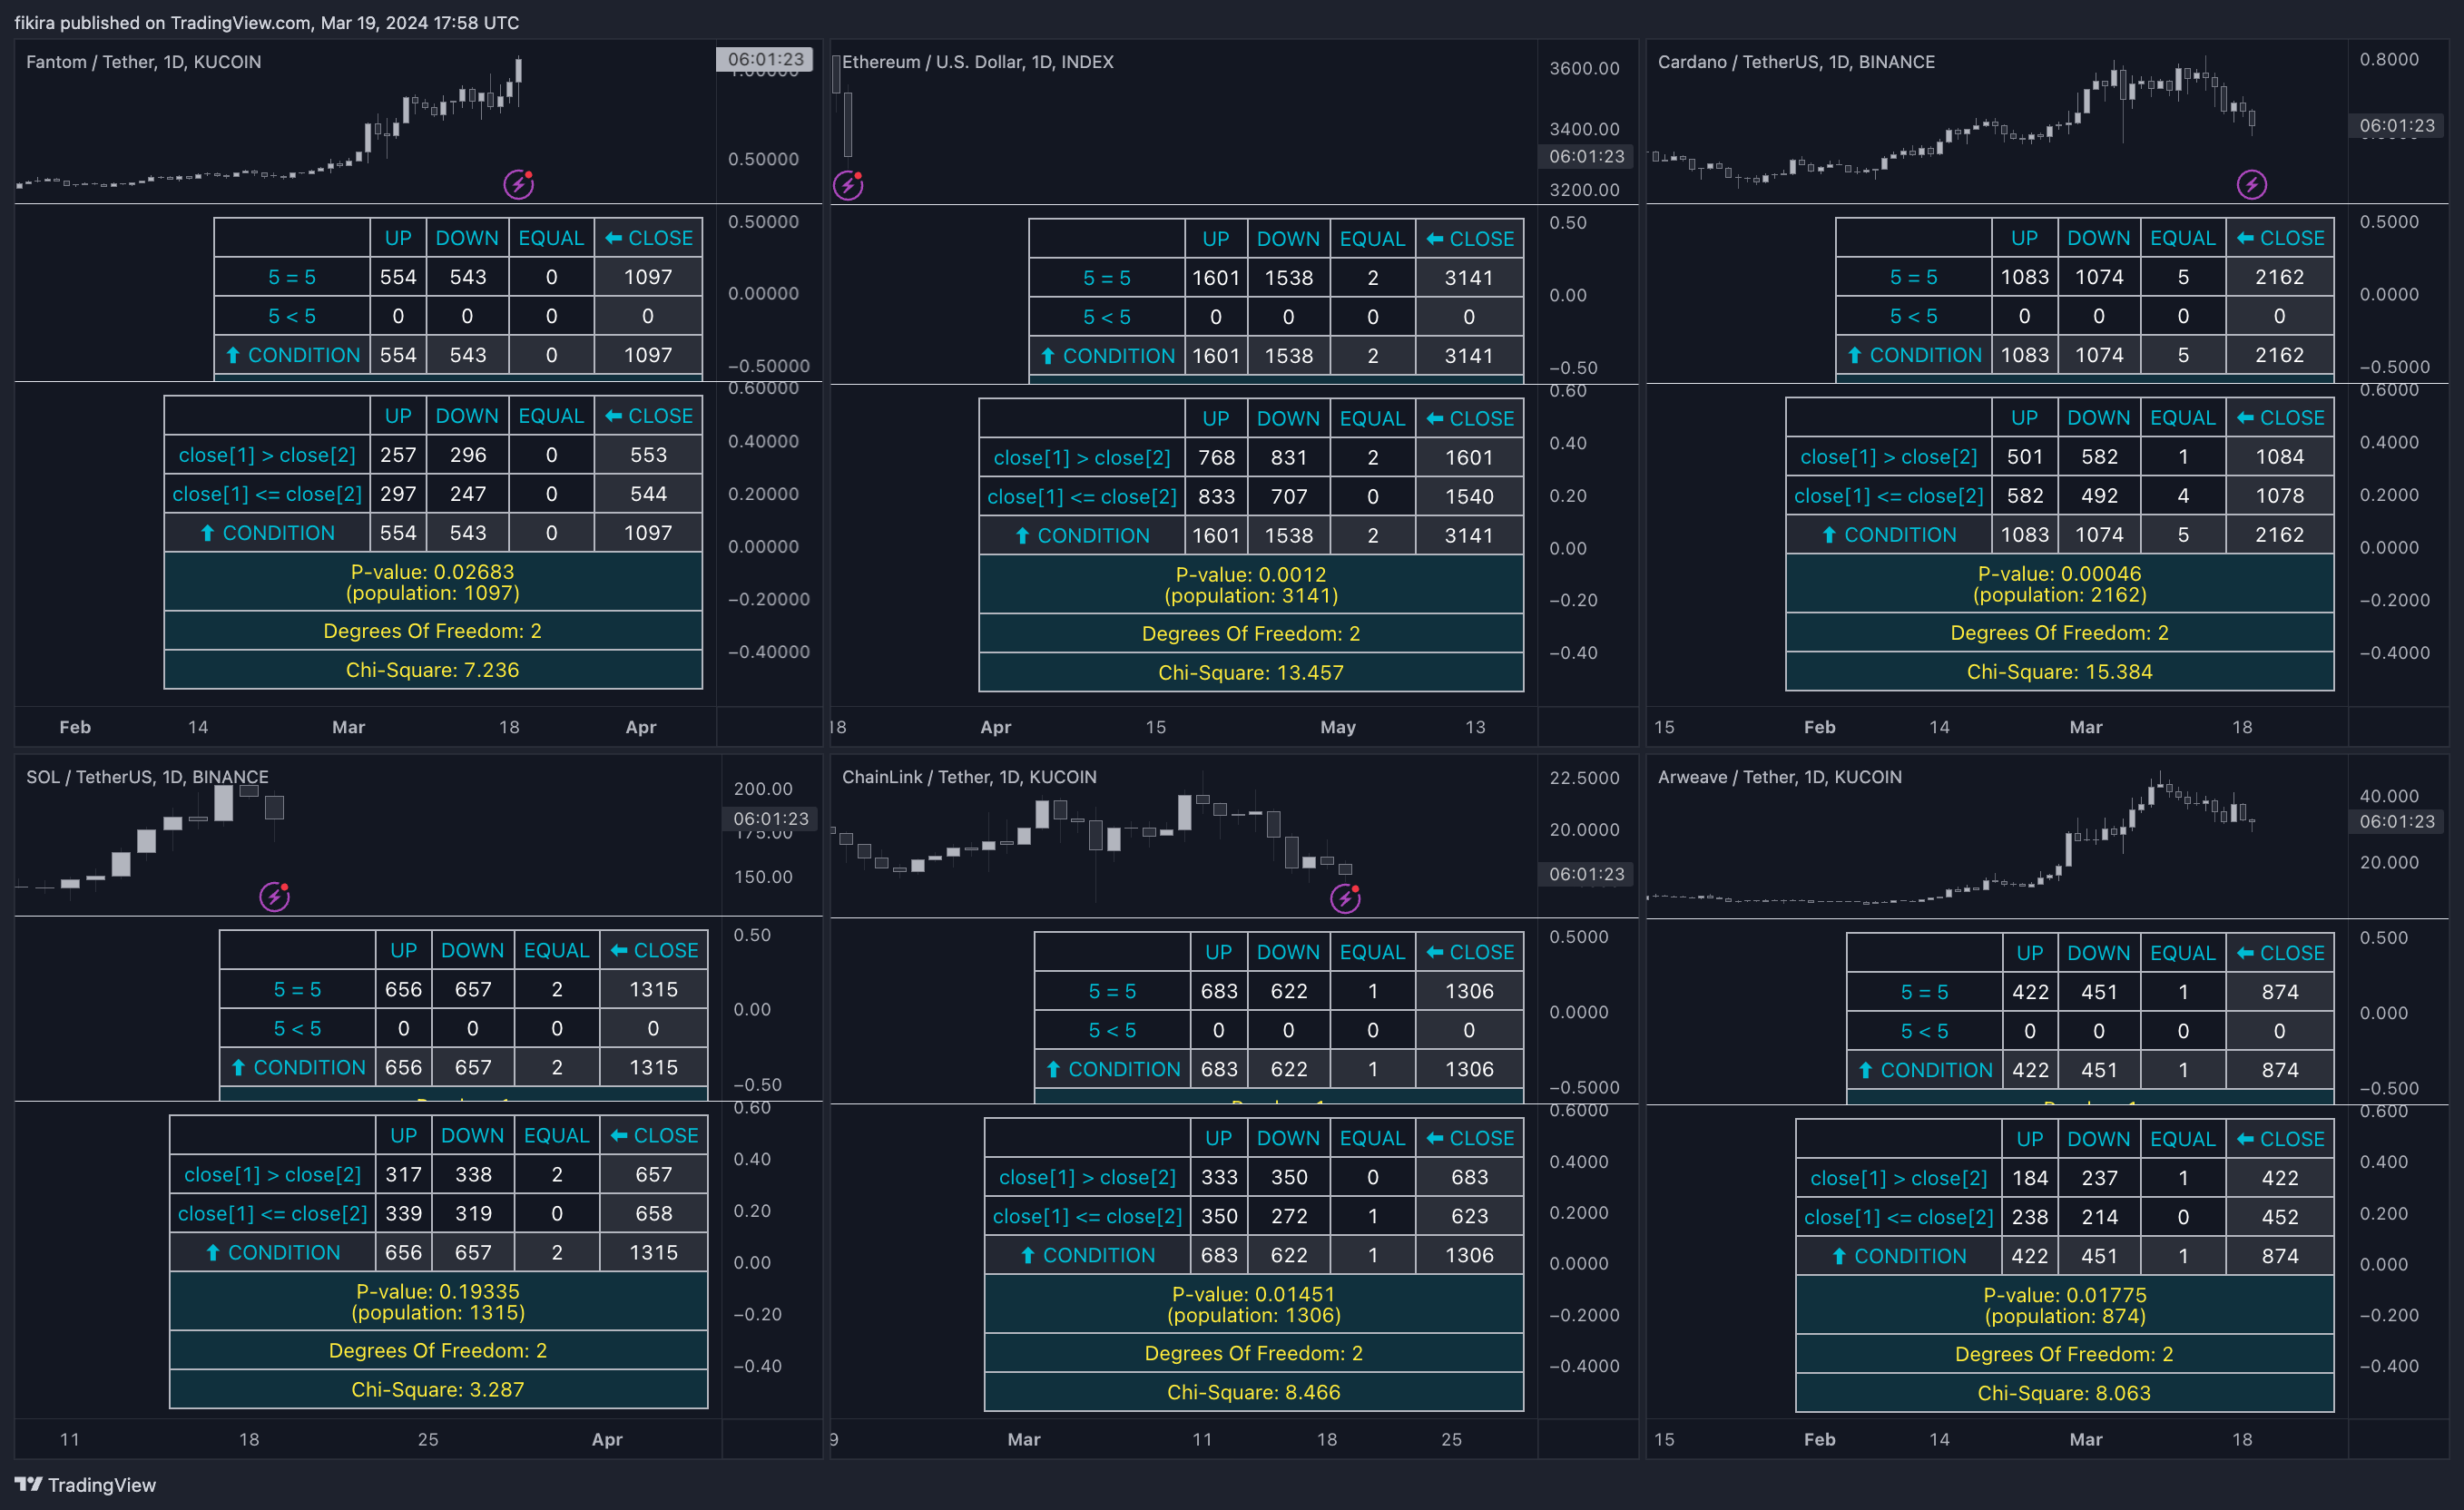The height and width of the screenshot is (1510, 2464).
Task: Click 'Chi-Square: 15.384' in Cardano table
Action: (2059, 672)
